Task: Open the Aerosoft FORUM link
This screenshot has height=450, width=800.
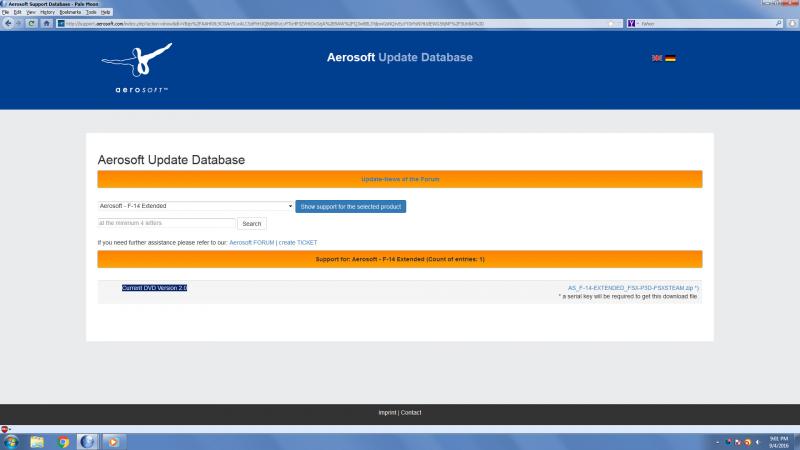Action: 252,243
